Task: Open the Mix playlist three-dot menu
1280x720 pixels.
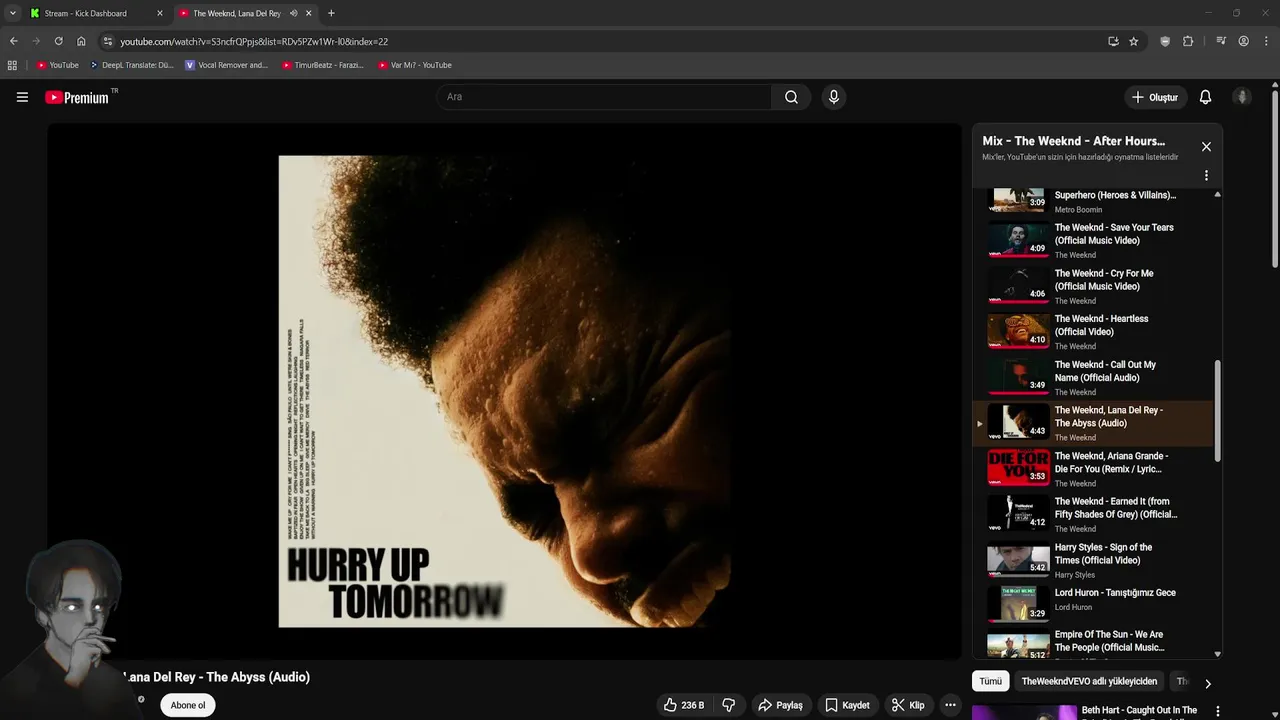Action: click(1206, 175)
